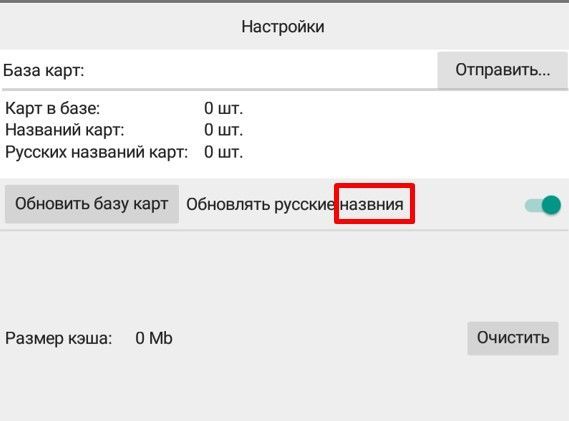Click 0 шт. value beside Русских названий карт
Viewport: 569px width, 421px height.
coord(224,152)
